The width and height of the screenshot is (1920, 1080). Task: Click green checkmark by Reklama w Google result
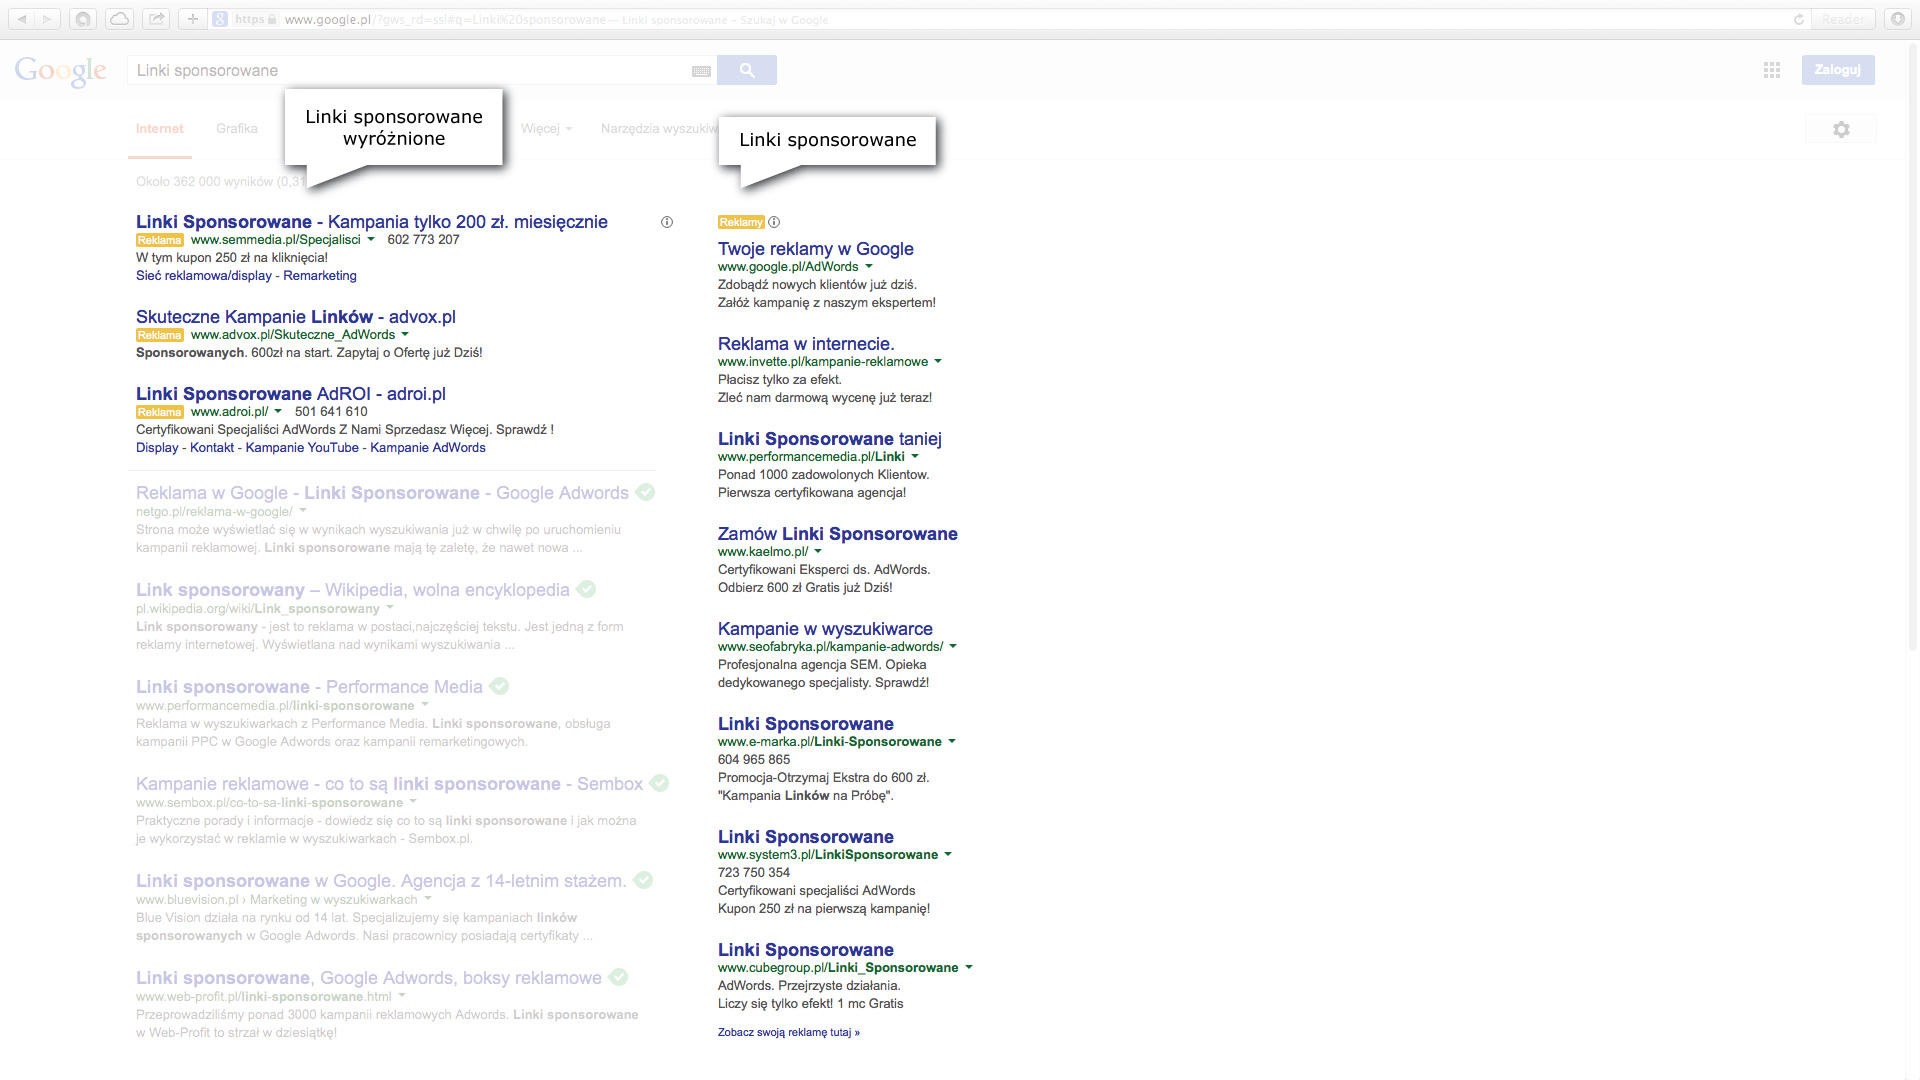pos(645,492)
